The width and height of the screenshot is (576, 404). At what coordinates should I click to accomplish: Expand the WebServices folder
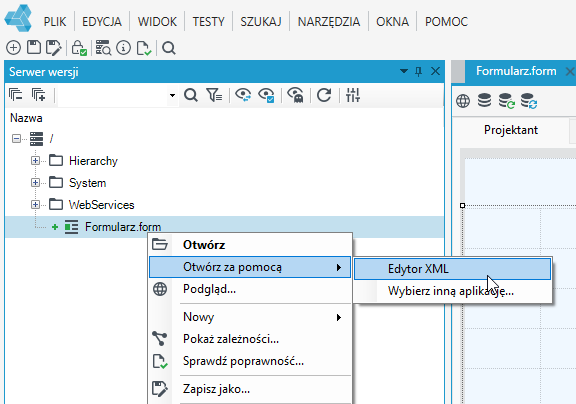click(x=35, y=205)
